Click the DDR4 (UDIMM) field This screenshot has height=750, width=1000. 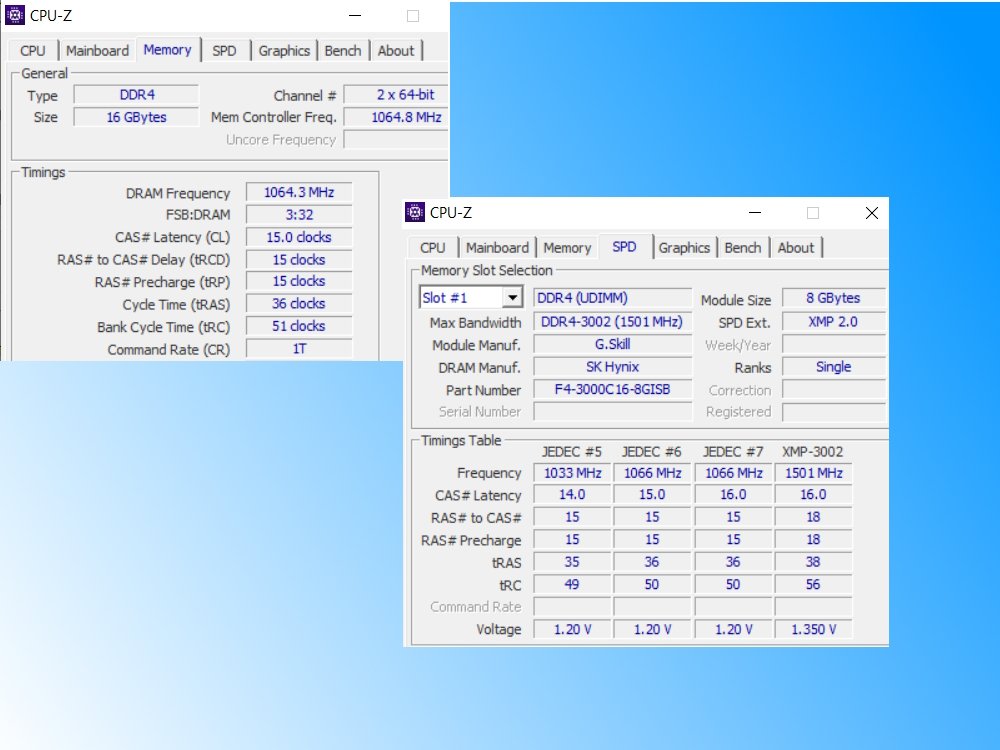pyautogui.click(x=612, y=298)
